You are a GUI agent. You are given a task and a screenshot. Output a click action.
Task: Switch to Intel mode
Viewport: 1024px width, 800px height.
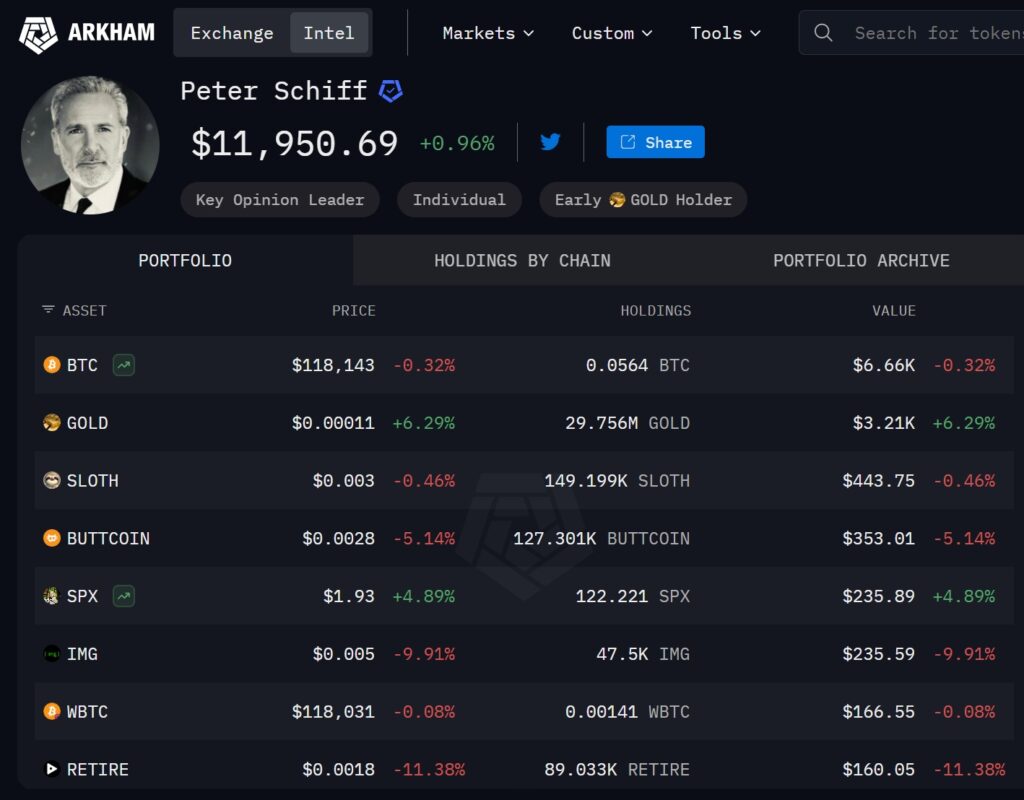click(x=329, y=33)
